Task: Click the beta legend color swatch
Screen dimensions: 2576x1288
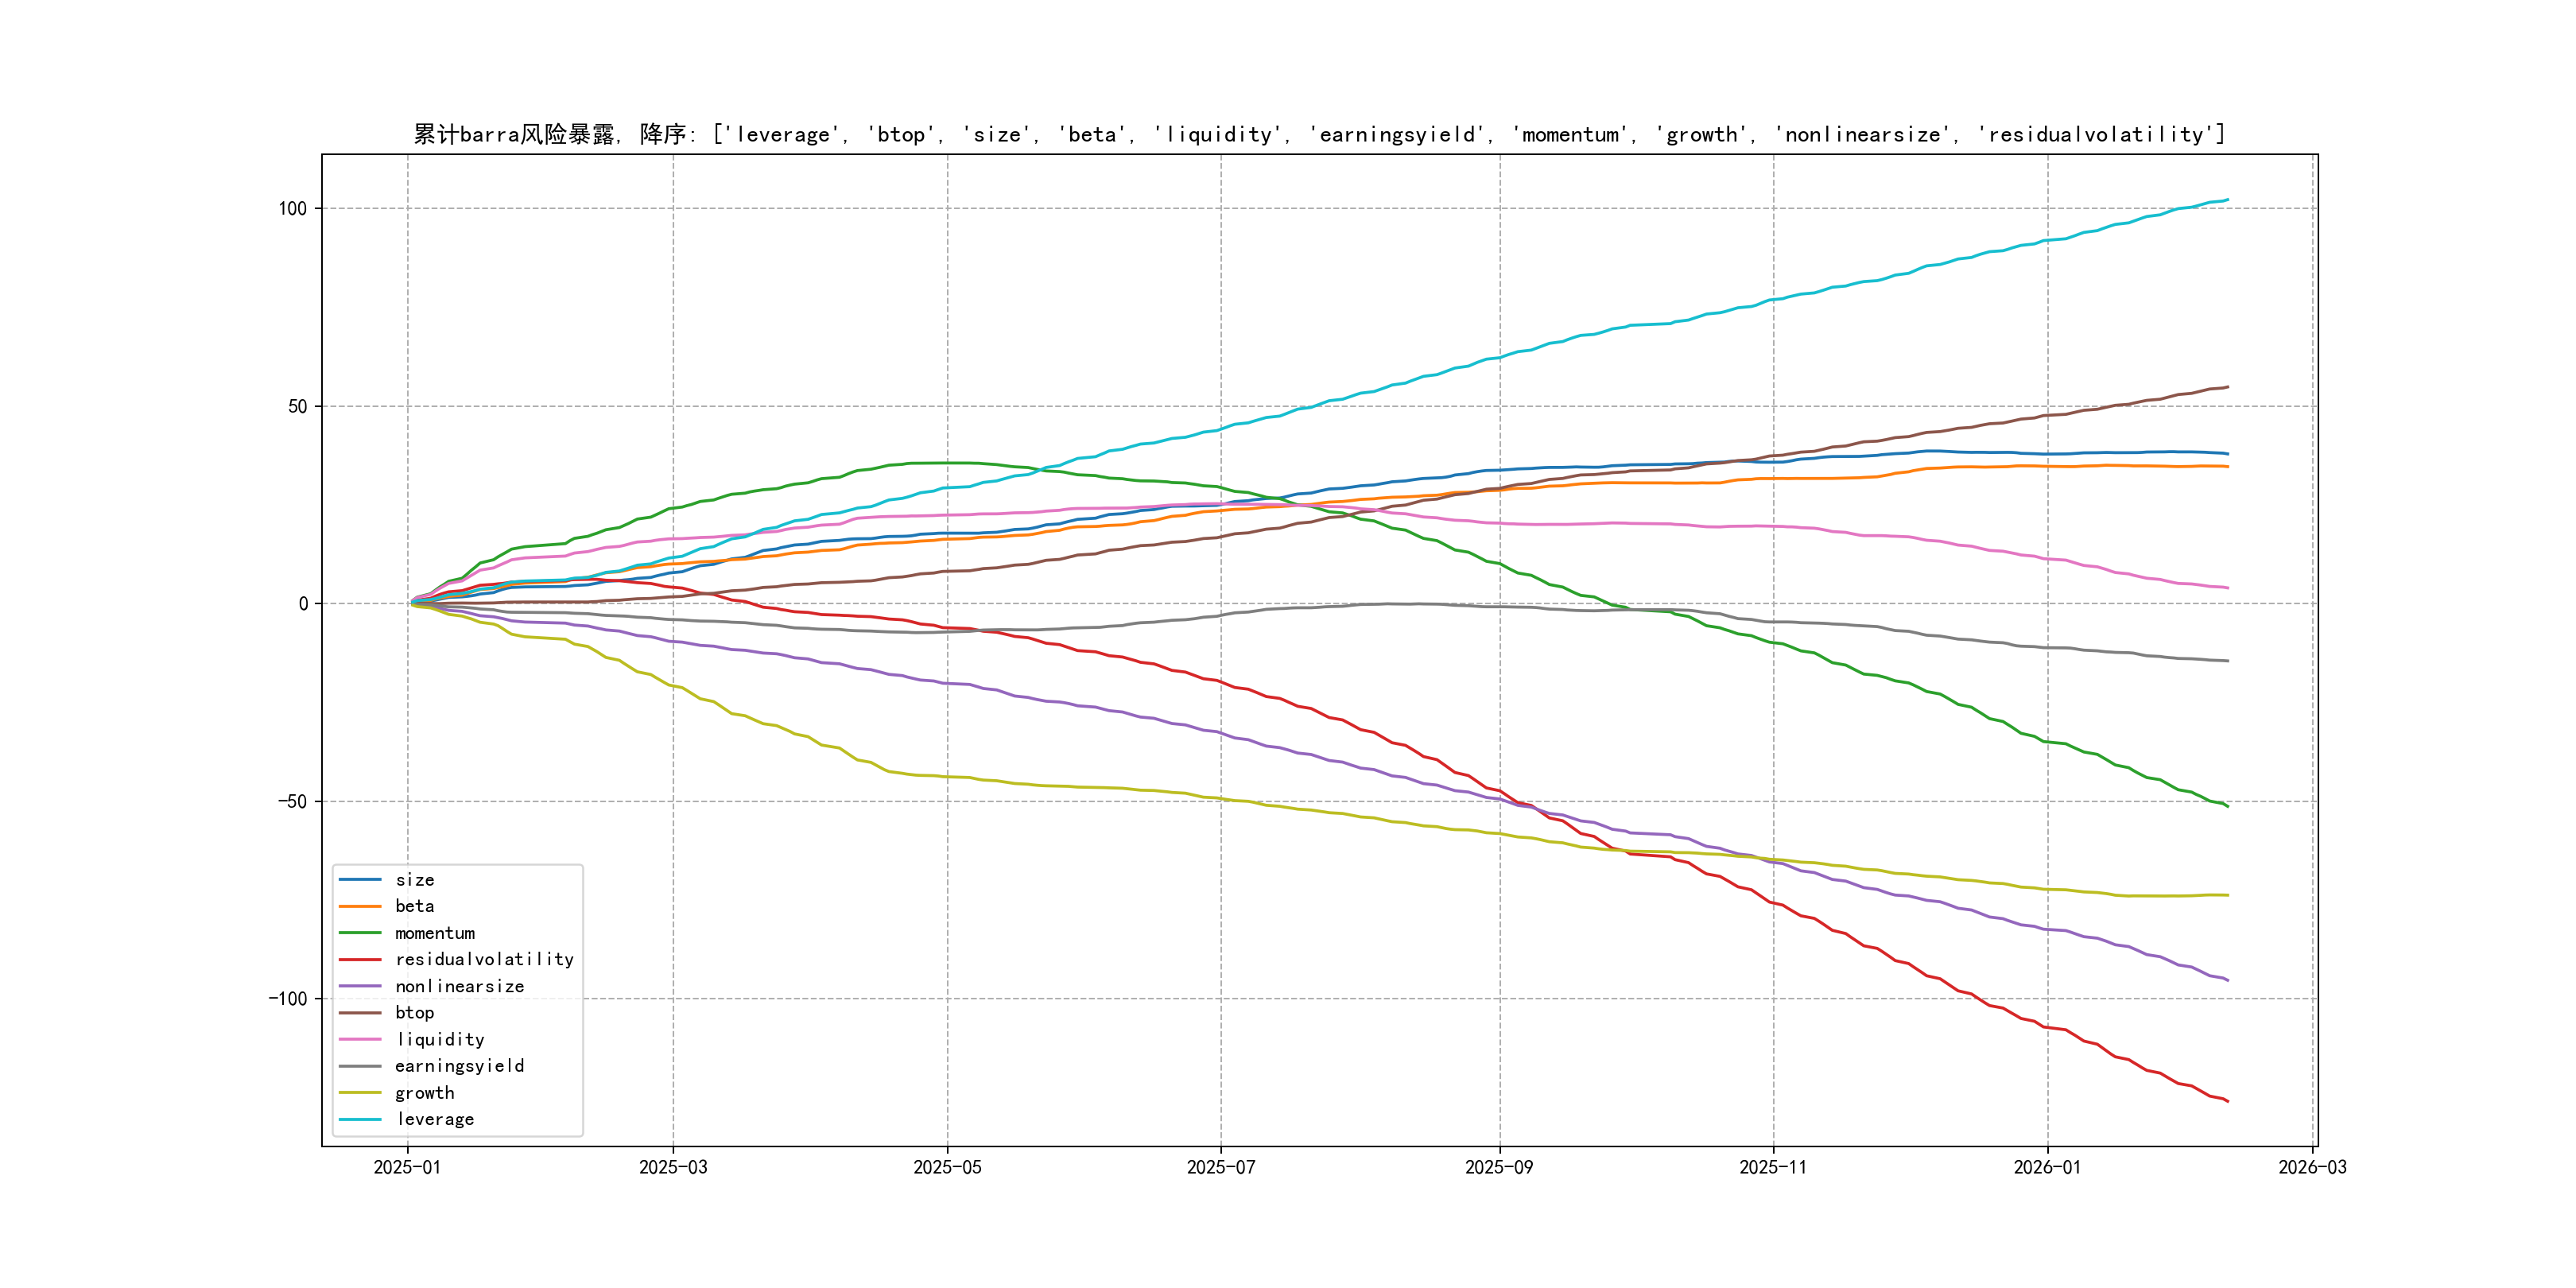Action: coord(360,906)
